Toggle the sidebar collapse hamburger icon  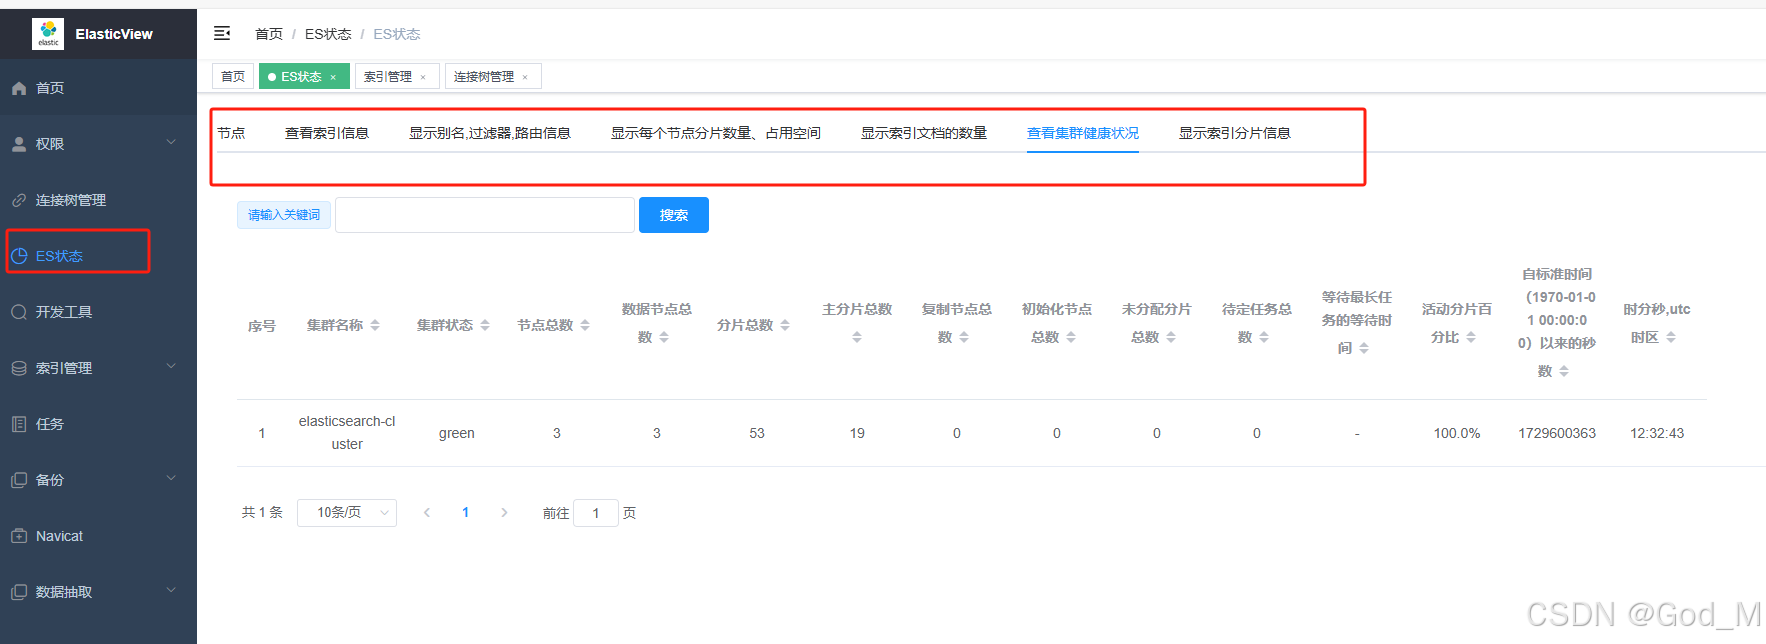[x=222, y=34]
